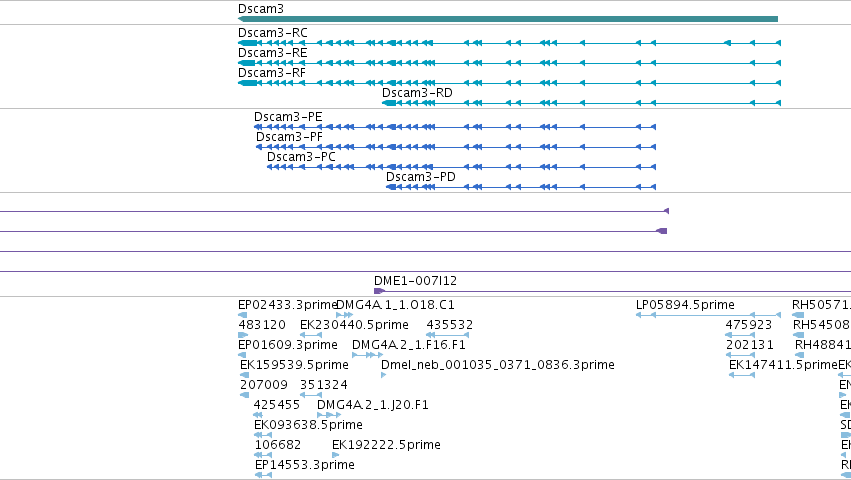
Task: Select Dmel_neb_001035_0371_0836.3prime label
Action: [x=498, y=365]
